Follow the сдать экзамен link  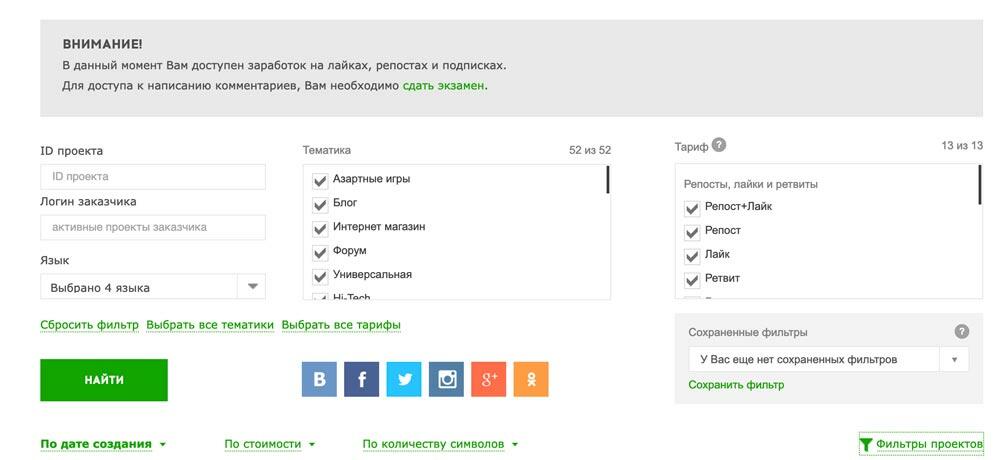point(443,85)
